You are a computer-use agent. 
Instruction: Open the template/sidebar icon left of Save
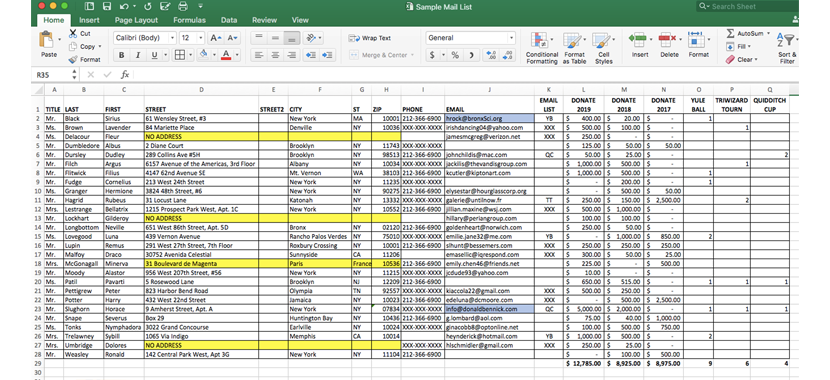(x=89, y=7)
